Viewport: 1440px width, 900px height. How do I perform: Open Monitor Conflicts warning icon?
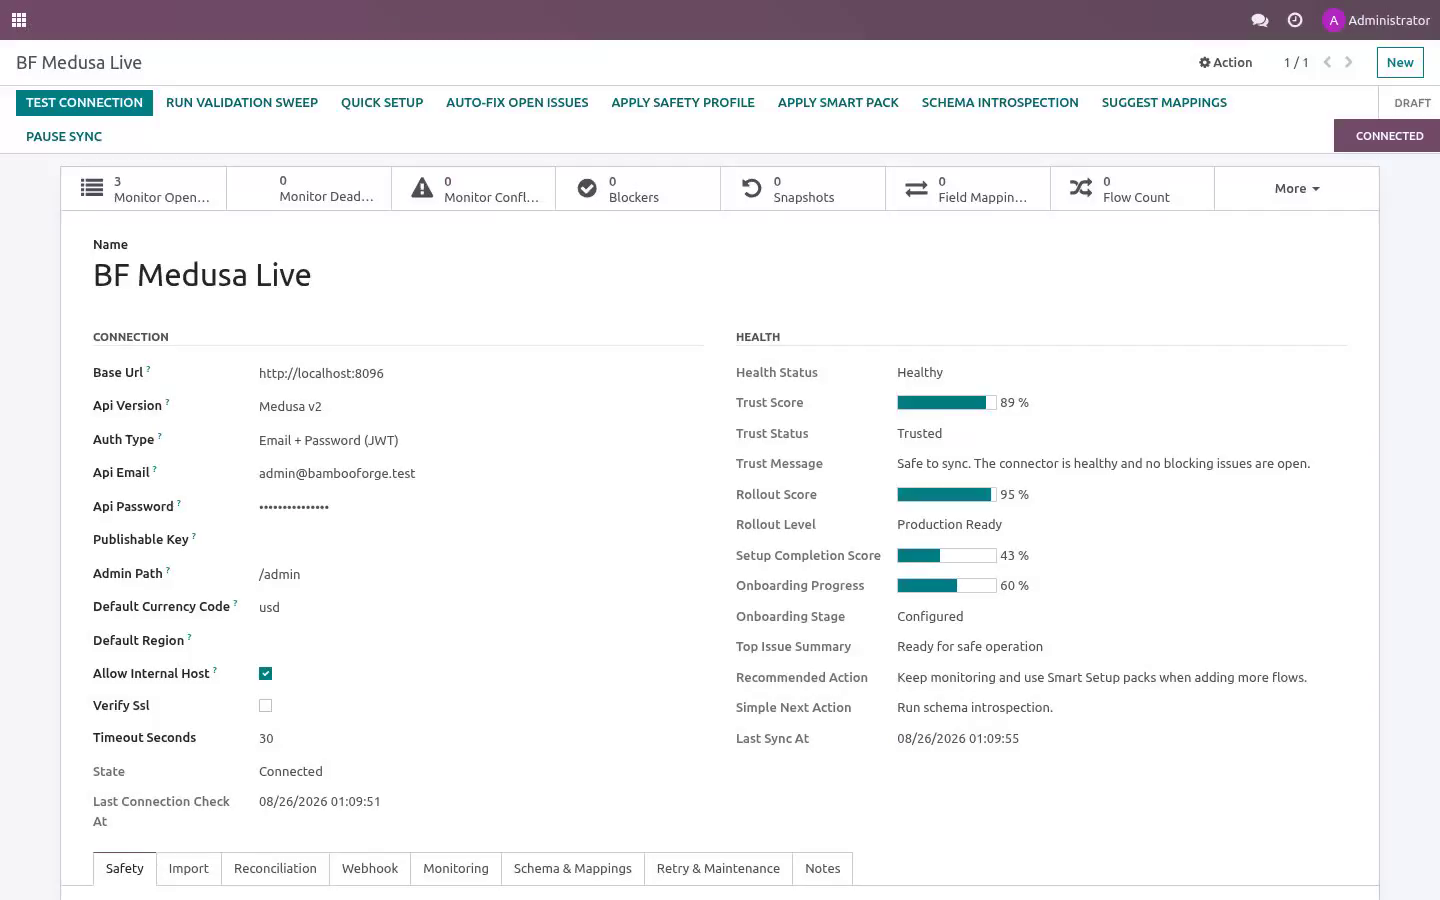click(423, 188)
